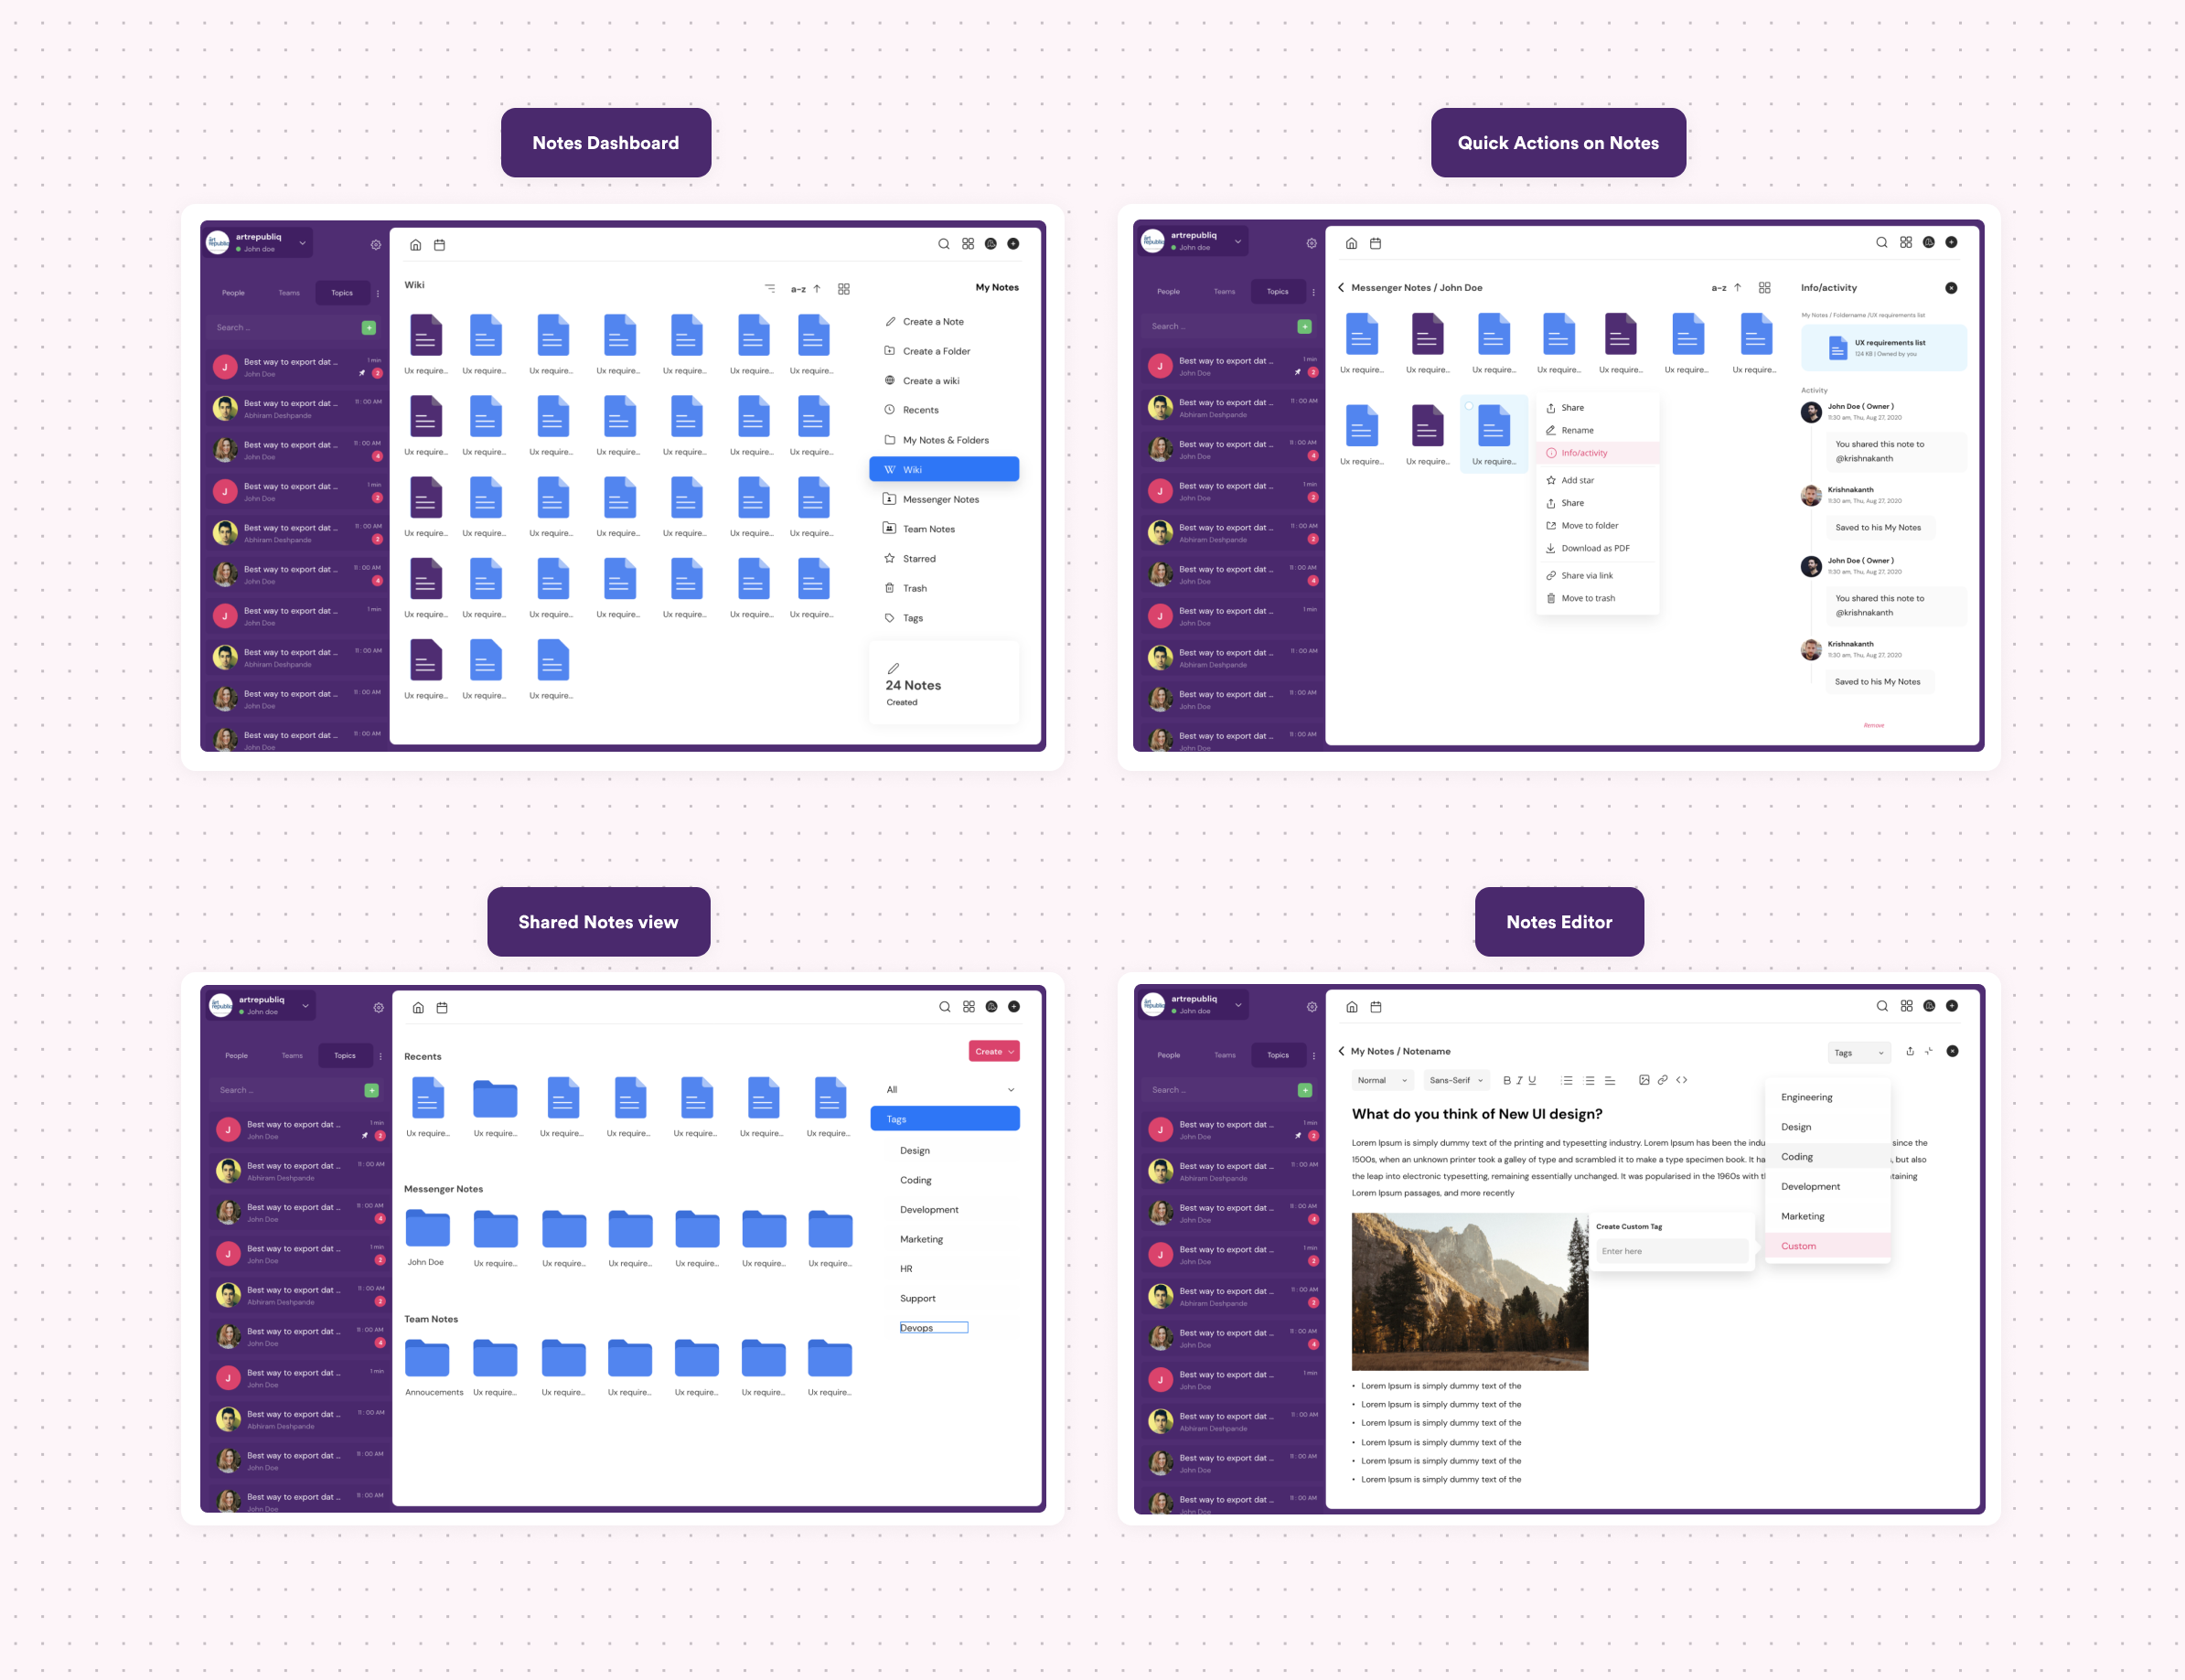Toggle underline formatting in Notes Editor
This screenshot has height=1680, width=2185.
tap(1532, 1081)
